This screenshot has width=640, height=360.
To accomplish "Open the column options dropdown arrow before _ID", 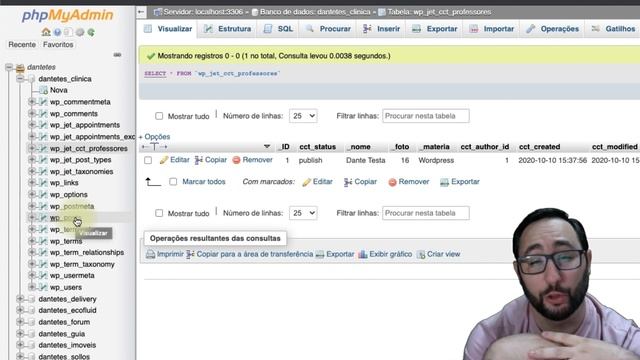I will pos(267,147).
